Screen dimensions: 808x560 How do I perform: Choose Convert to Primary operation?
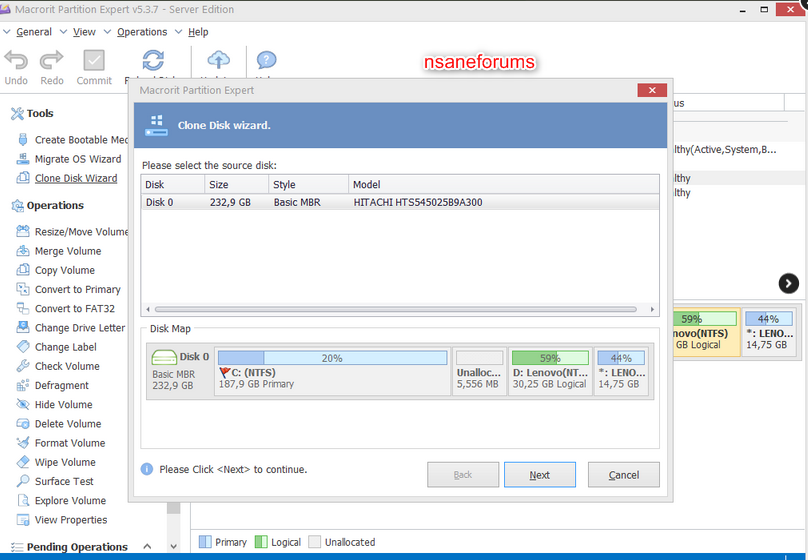[69, 290]
